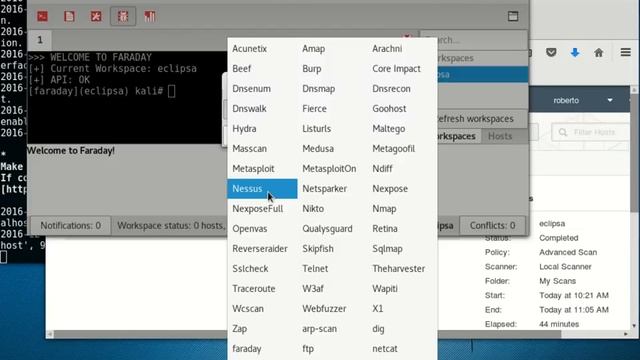Open terminal tab 1
The width and height of the screenshot is (640, 360).
(40, 40)
